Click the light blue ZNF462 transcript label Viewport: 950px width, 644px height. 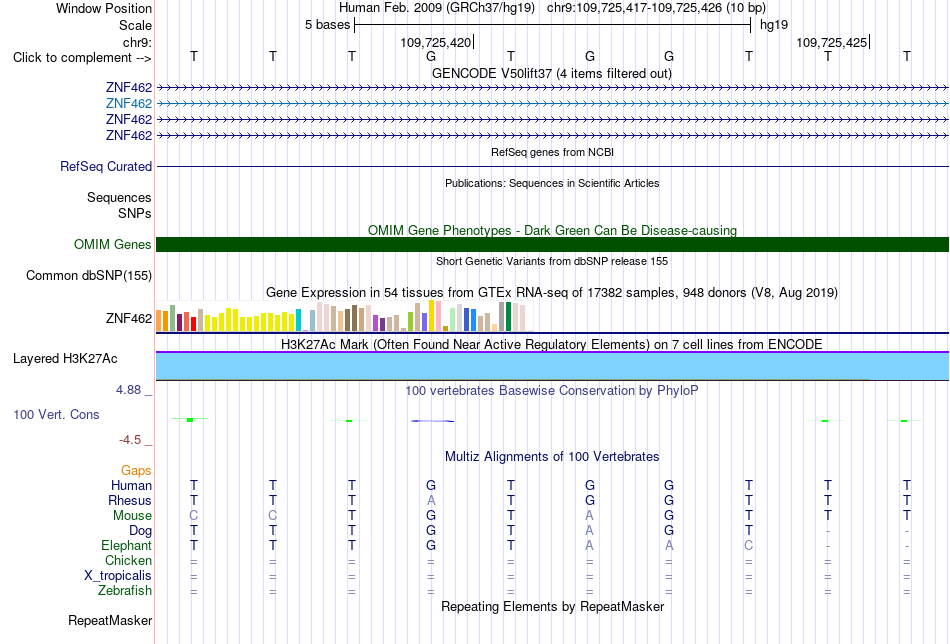click(128, 104)
